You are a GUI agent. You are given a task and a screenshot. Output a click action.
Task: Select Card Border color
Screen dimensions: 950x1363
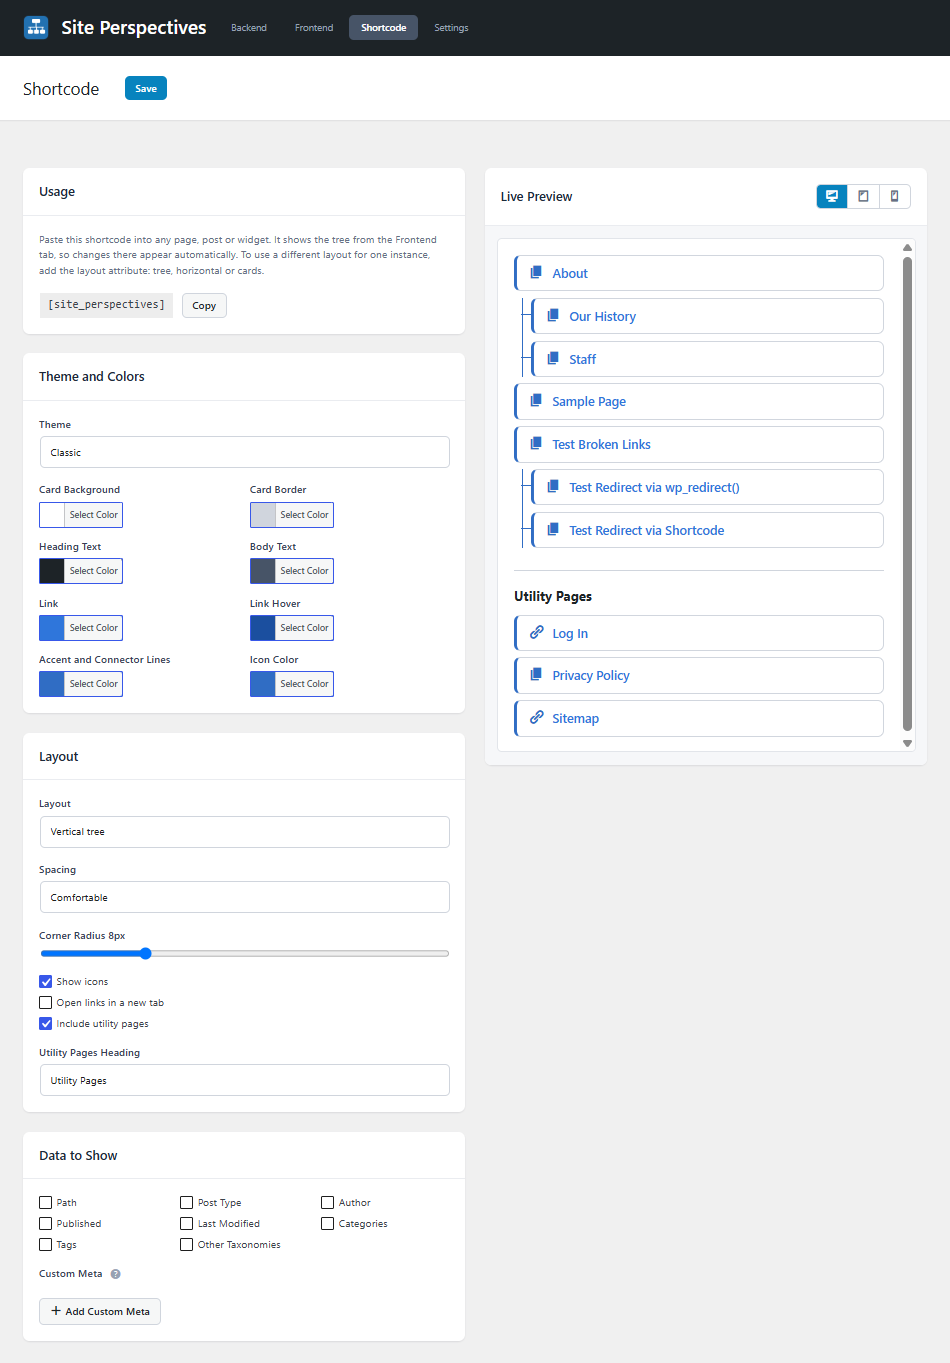(292, 515)
